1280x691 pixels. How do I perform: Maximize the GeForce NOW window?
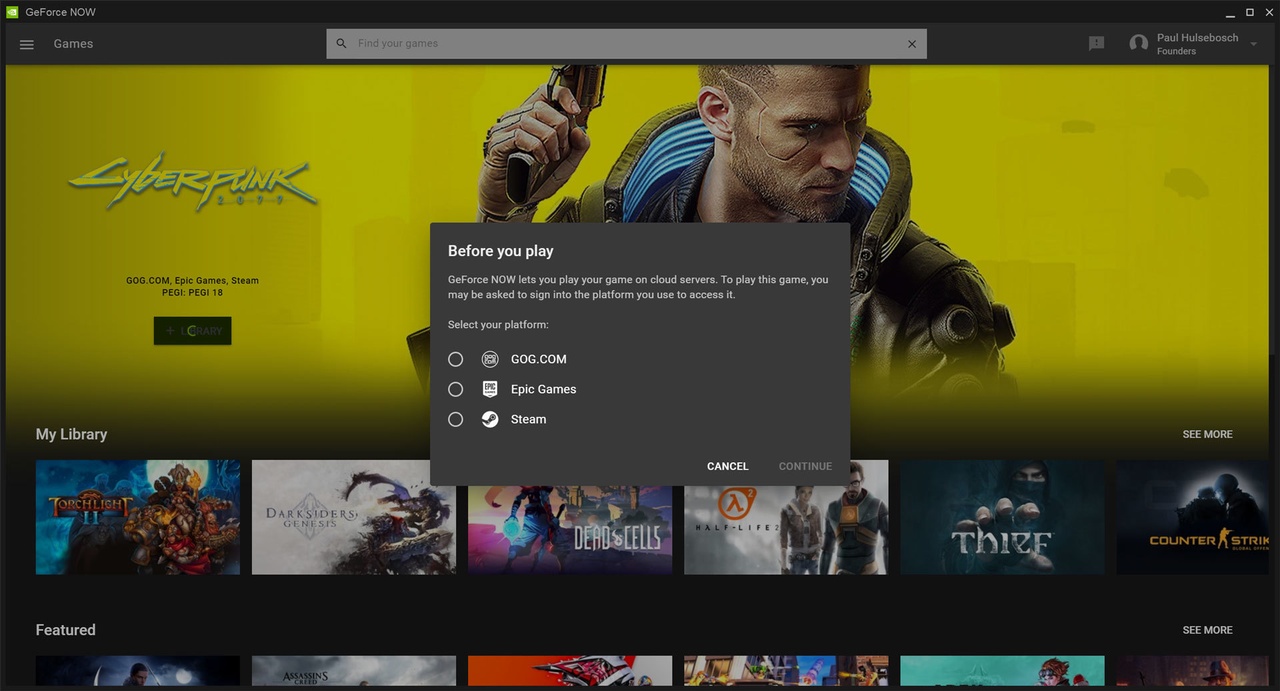[x=1249, y=12]
